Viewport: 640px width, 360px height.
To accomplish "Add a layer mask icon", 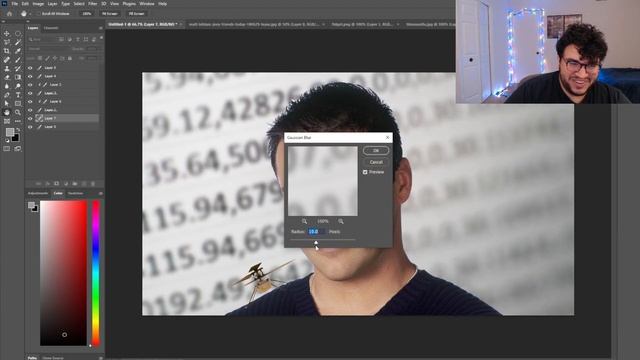I will click(x=57, y=184).
